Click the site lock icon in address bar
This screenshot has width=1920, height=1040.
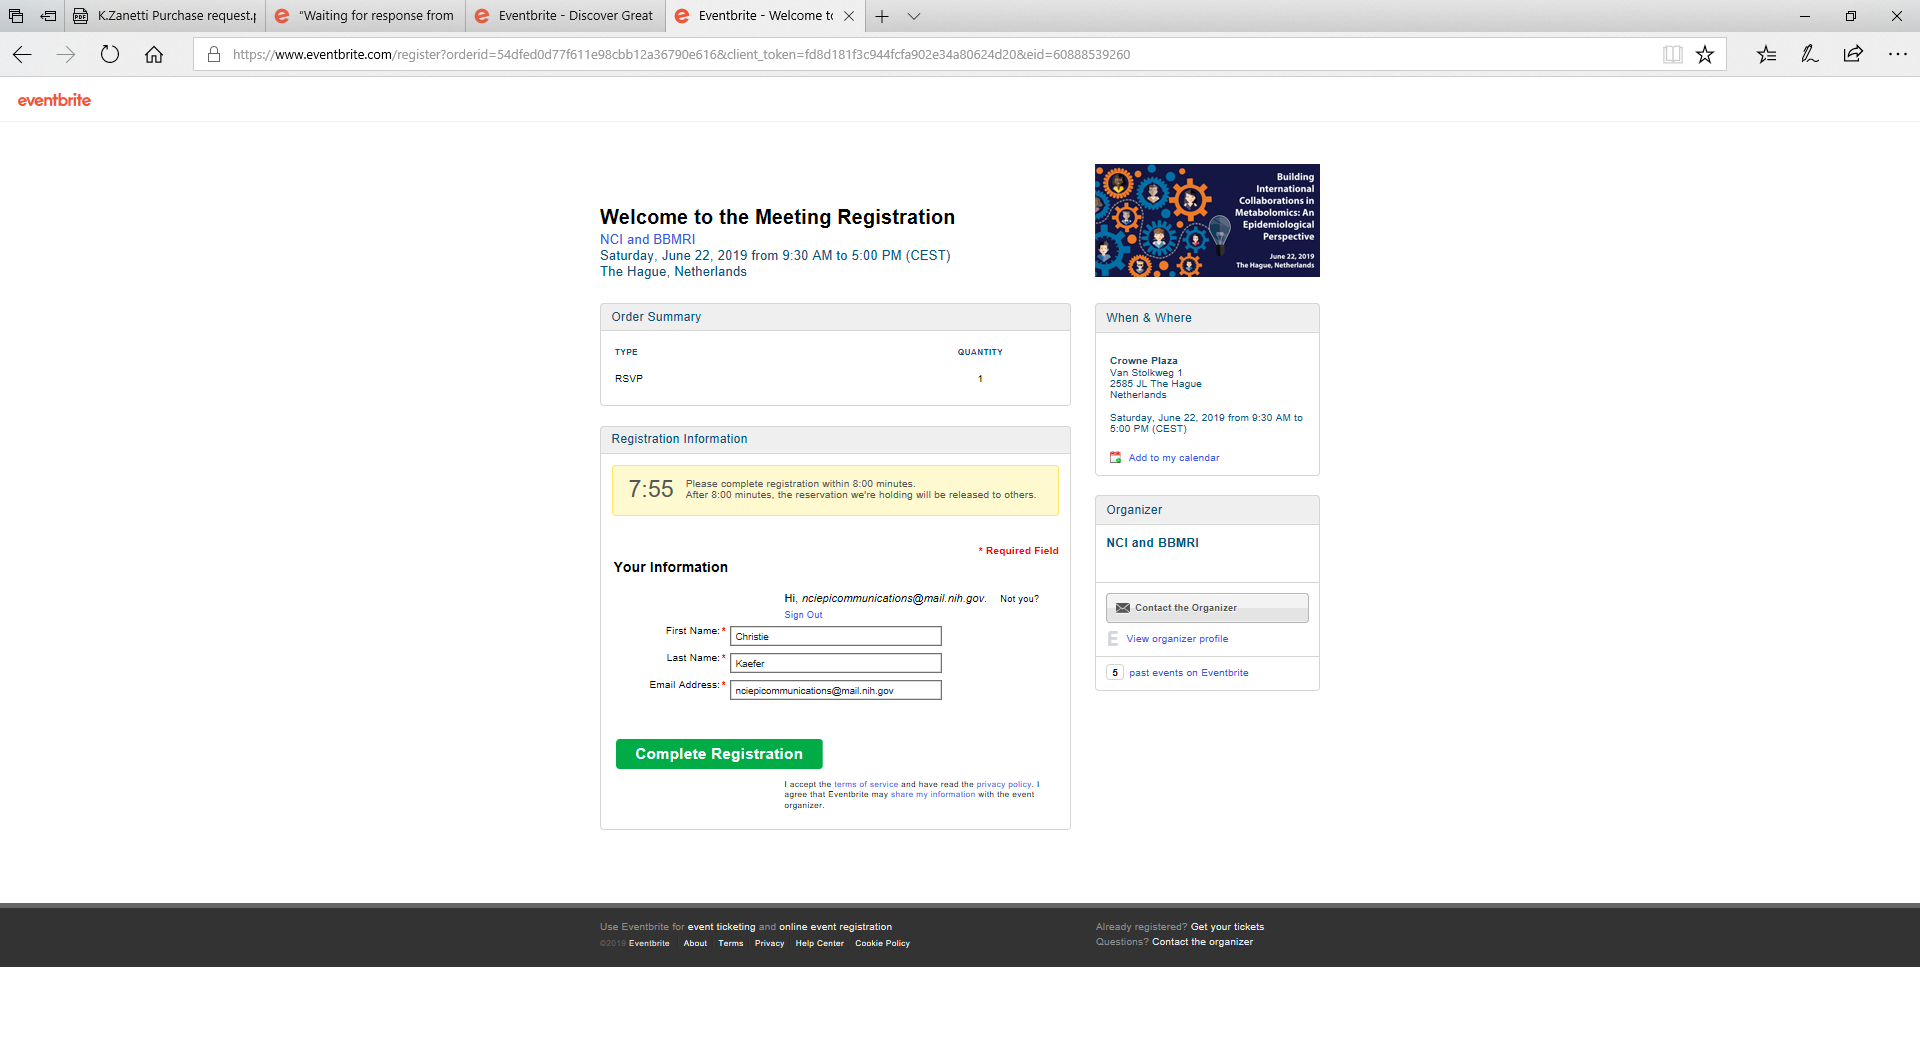tap(213, 55)
